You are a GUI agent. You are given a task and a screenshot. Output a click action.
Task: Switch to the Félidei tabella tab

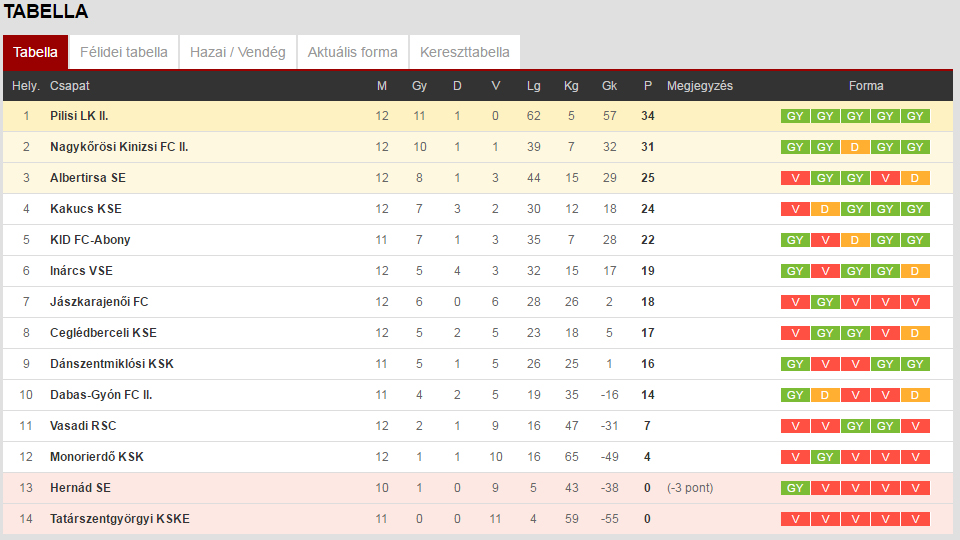click(x=124, y=52)
